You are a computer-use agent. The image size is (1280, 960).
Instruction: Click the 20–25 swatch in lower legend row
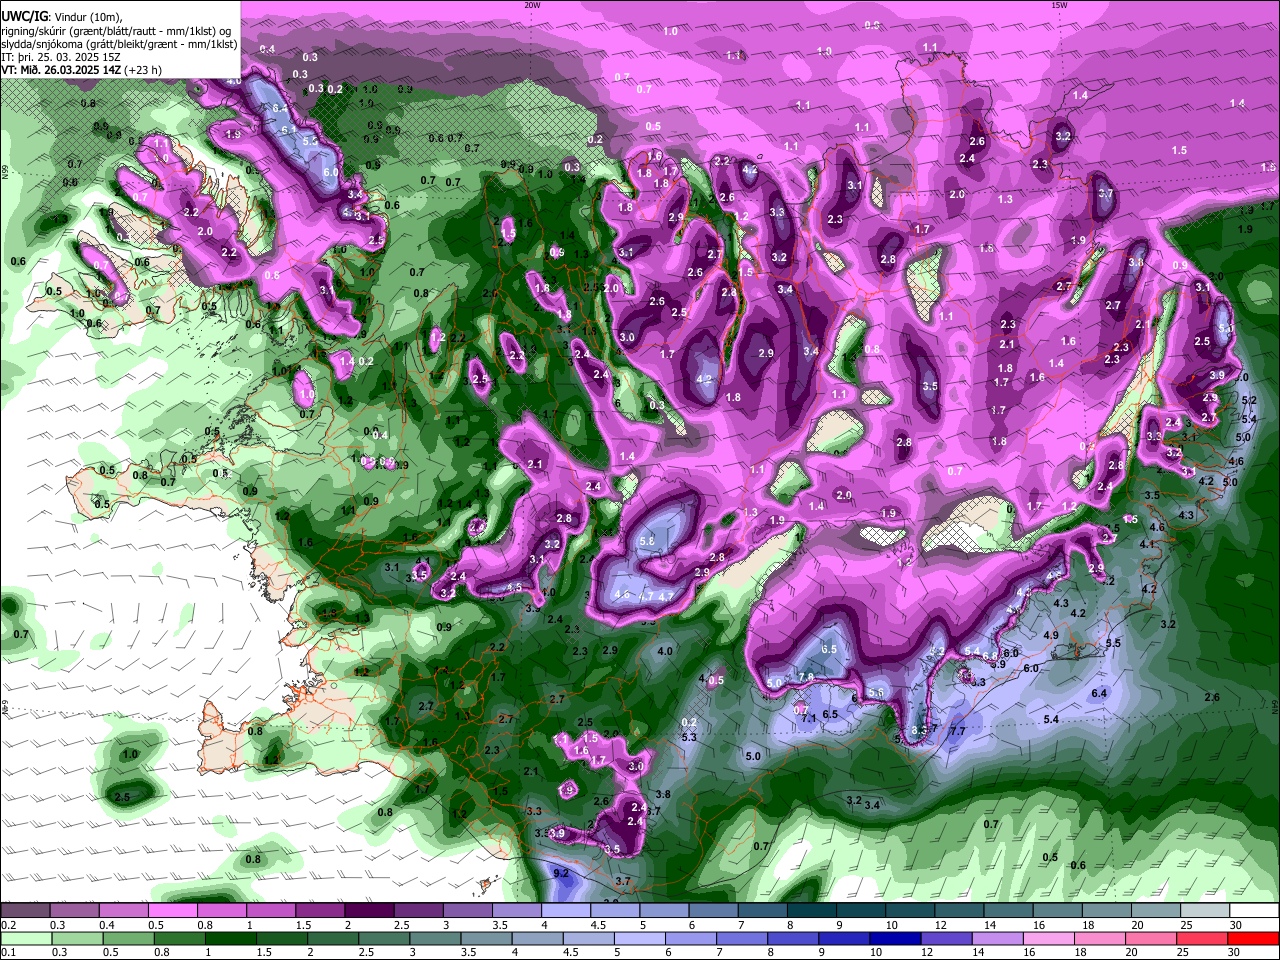pyautogui.click(x=1150, y=938)
